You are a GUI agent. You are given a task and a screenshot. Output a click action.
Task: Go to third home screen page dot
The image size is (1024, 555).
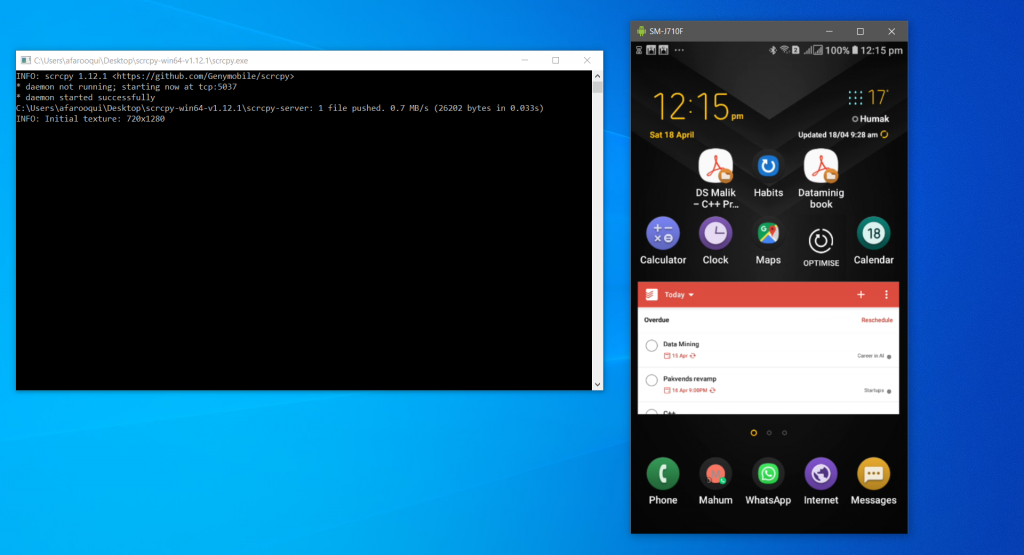click(x=784, y=433)
